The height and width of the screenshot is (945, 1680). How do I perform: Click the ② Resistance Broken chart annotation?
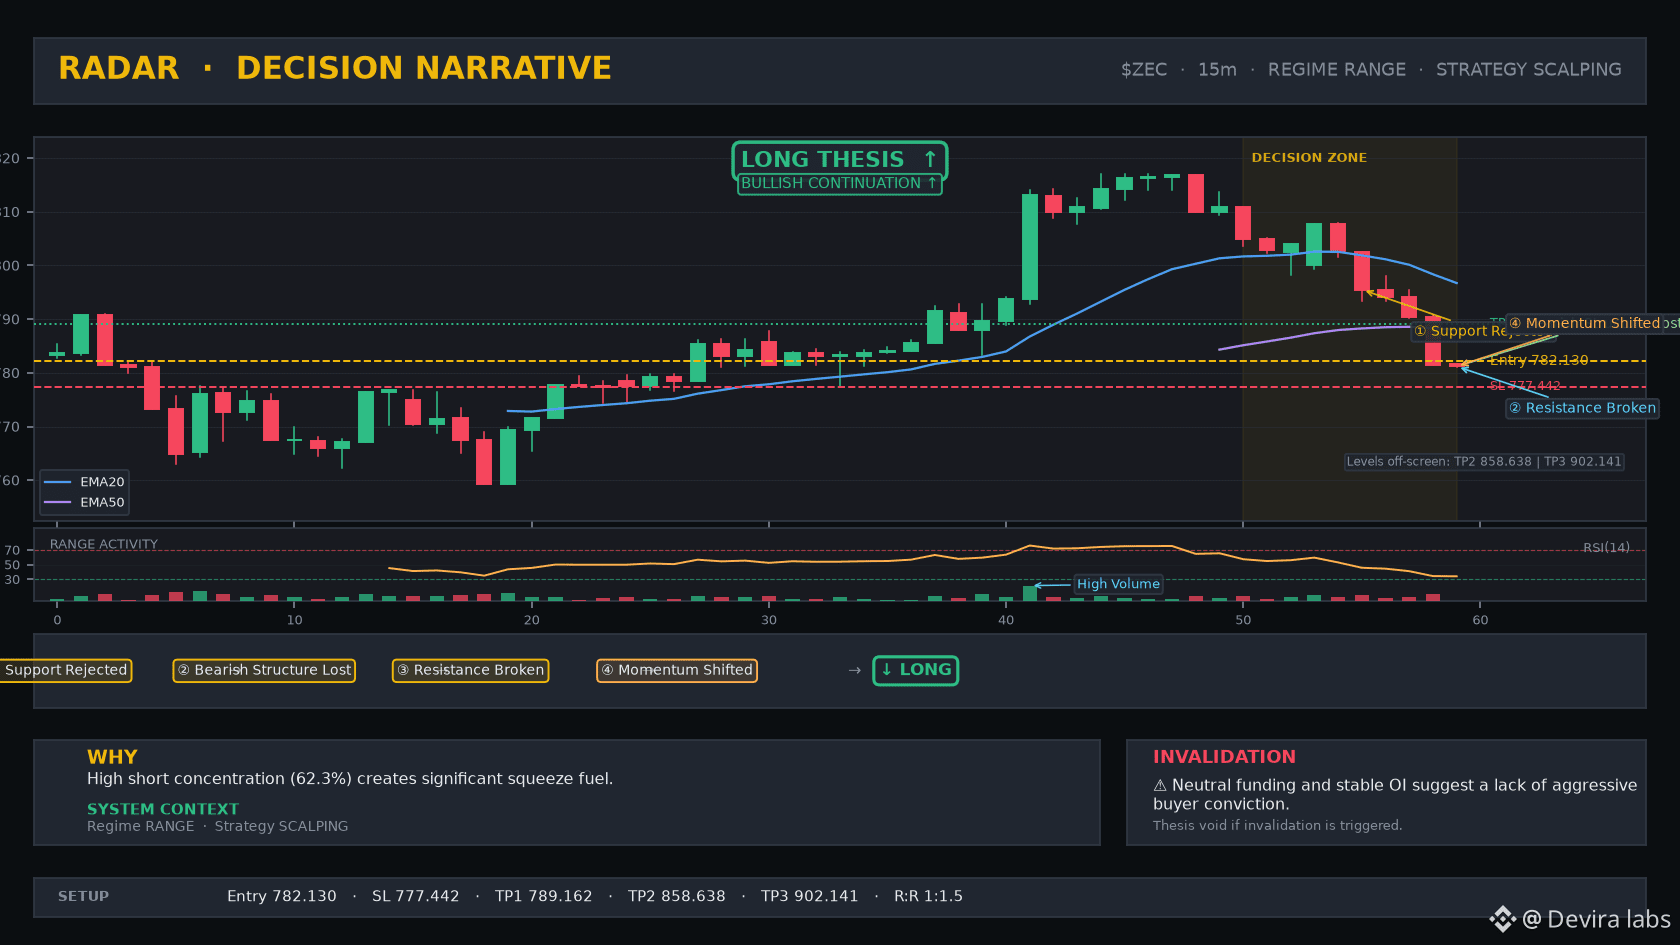click(x=1582, y=408)
